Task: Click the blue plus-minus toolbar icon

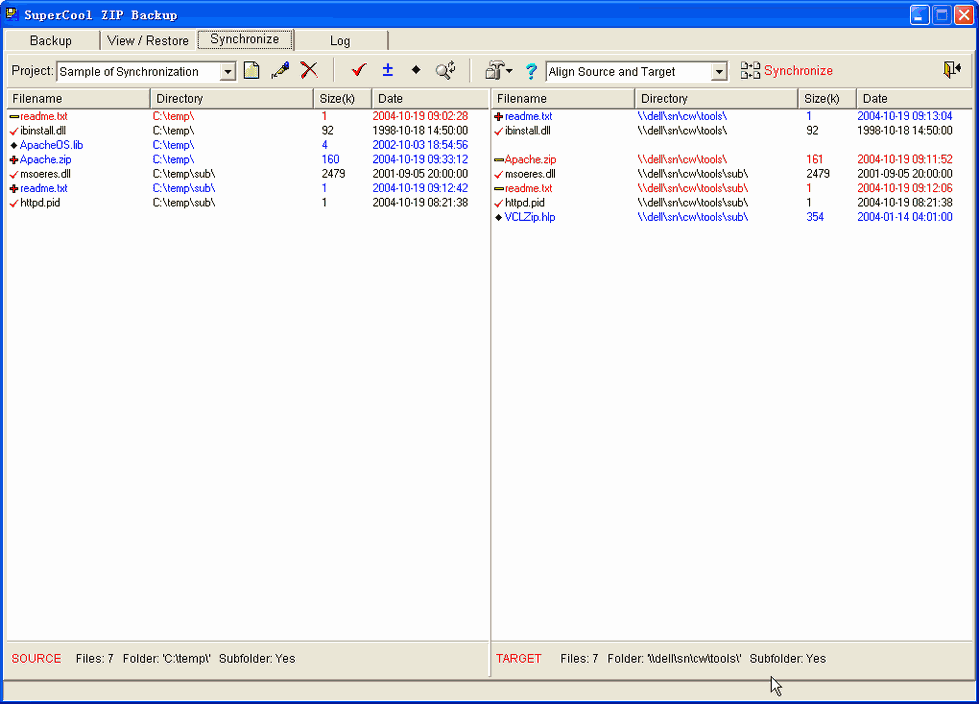Action: [388, 71]
